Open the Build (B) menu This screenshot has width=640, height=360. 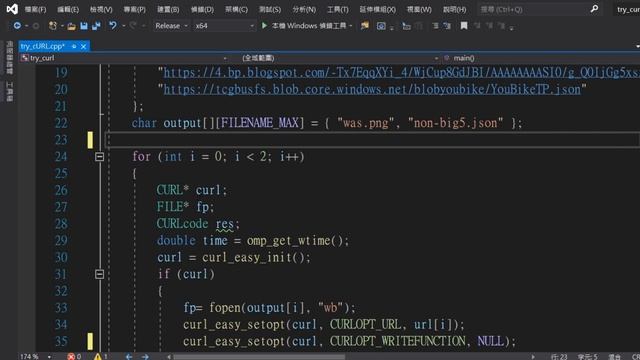tap(168, 9)
